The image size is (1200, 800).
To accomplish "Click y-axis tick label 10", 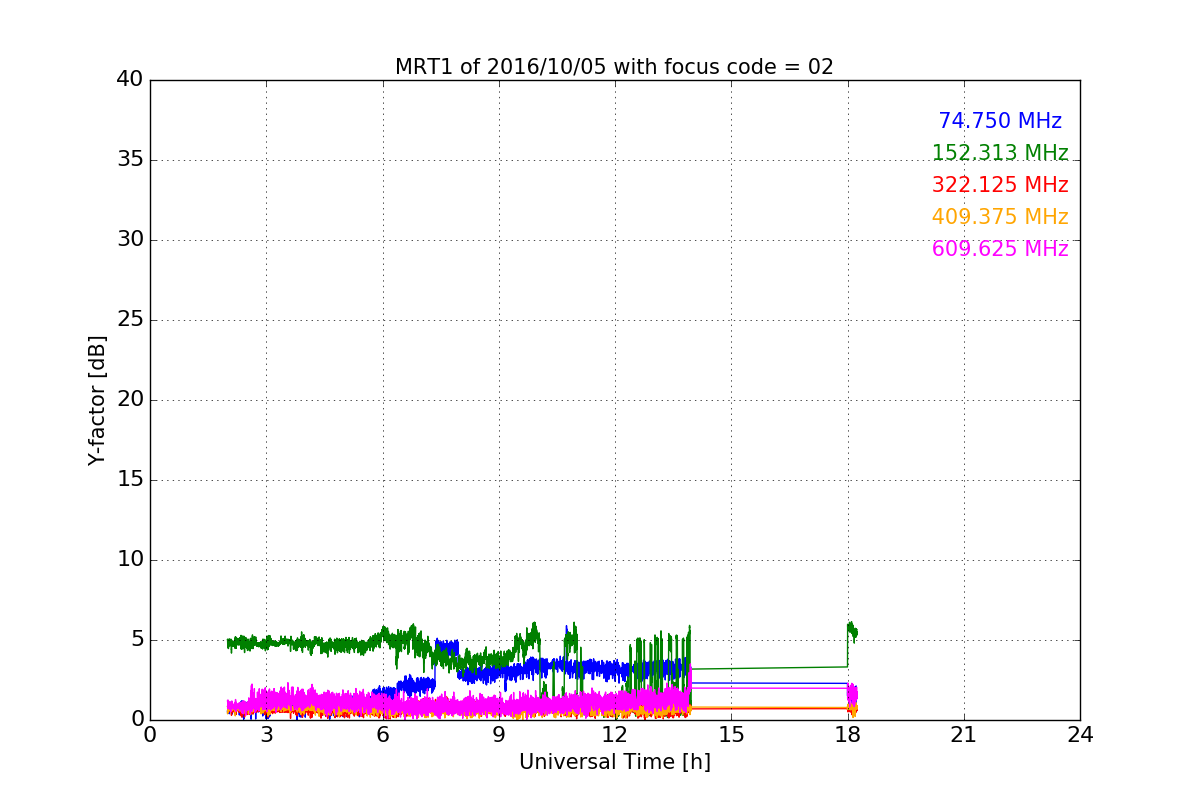I will (130, 560).
